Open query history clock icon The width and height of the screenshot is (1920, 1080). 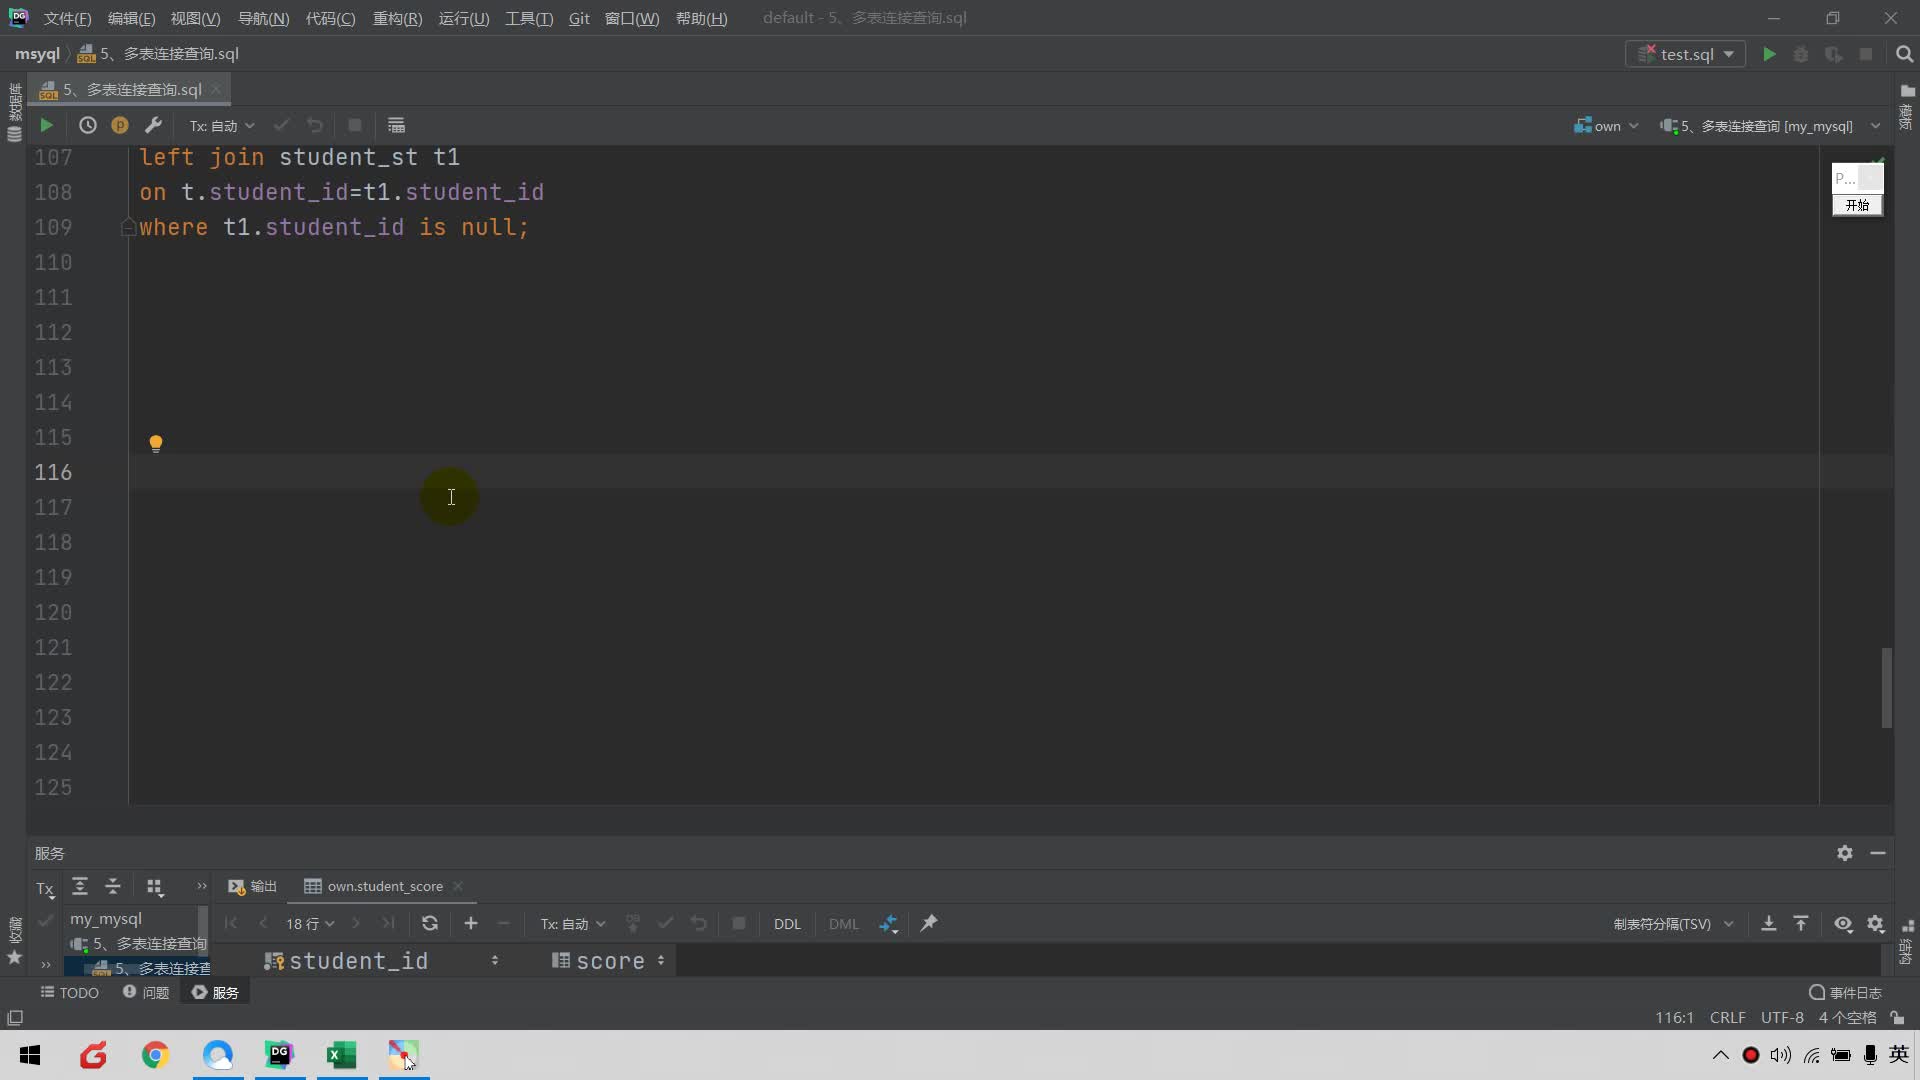pyautogui.click(x=88, y=125)
